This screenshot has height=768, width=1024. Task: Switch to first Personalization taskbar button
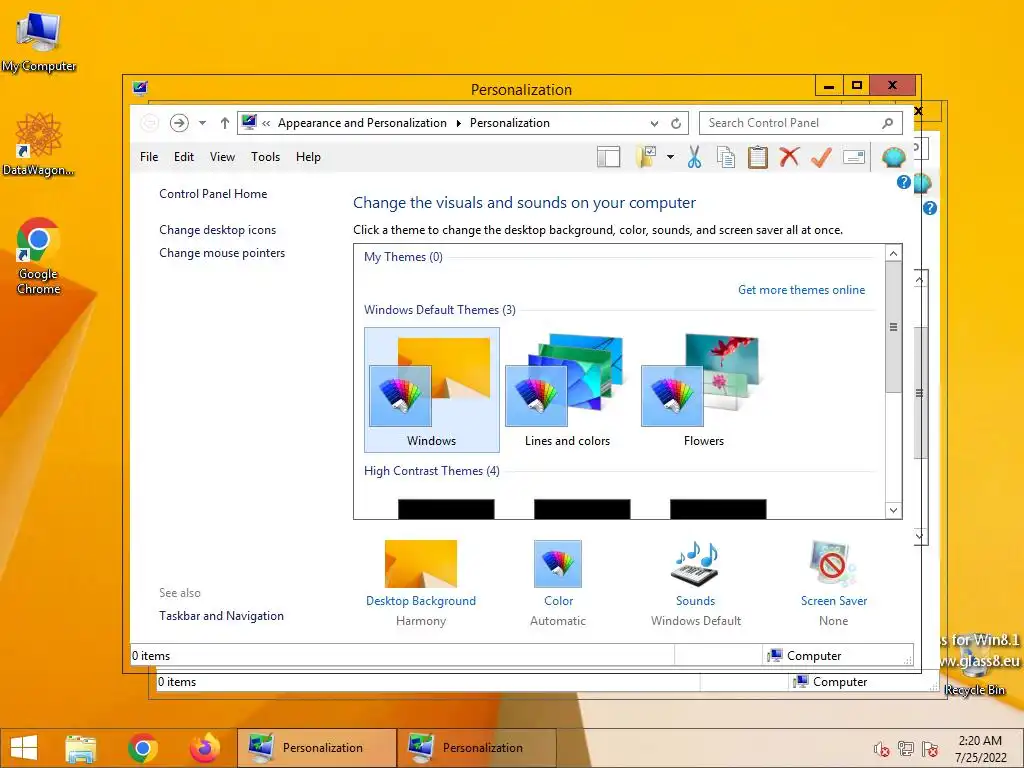[x=317, y=748]
